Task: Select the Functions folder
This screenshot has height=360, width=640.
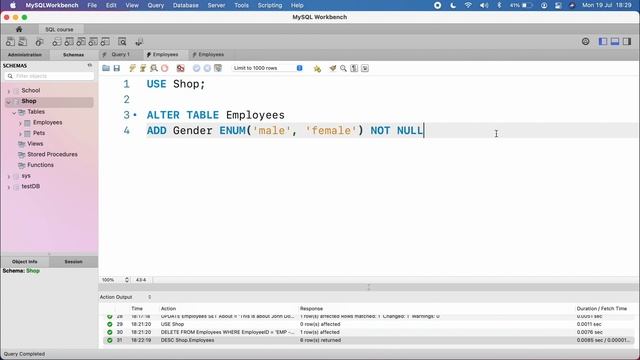Action: [40, 165]
